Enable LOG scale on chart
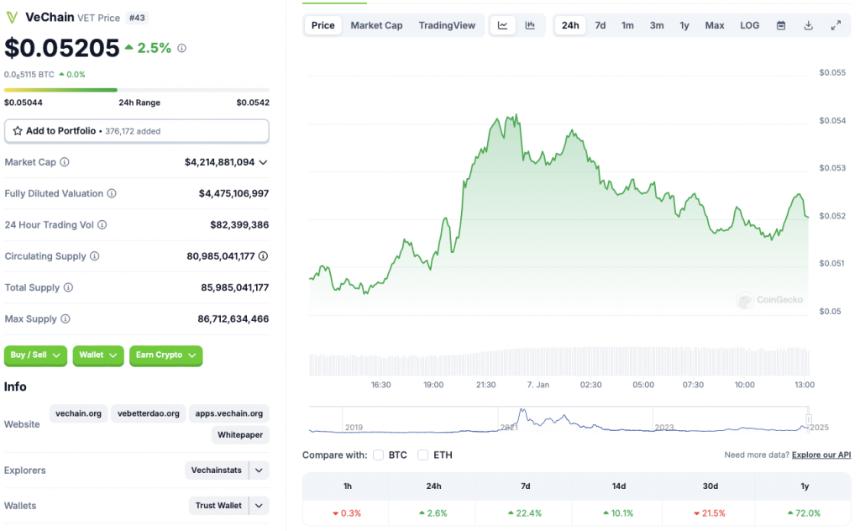Screen dimensions: 860x531 (x=749, y=25)
